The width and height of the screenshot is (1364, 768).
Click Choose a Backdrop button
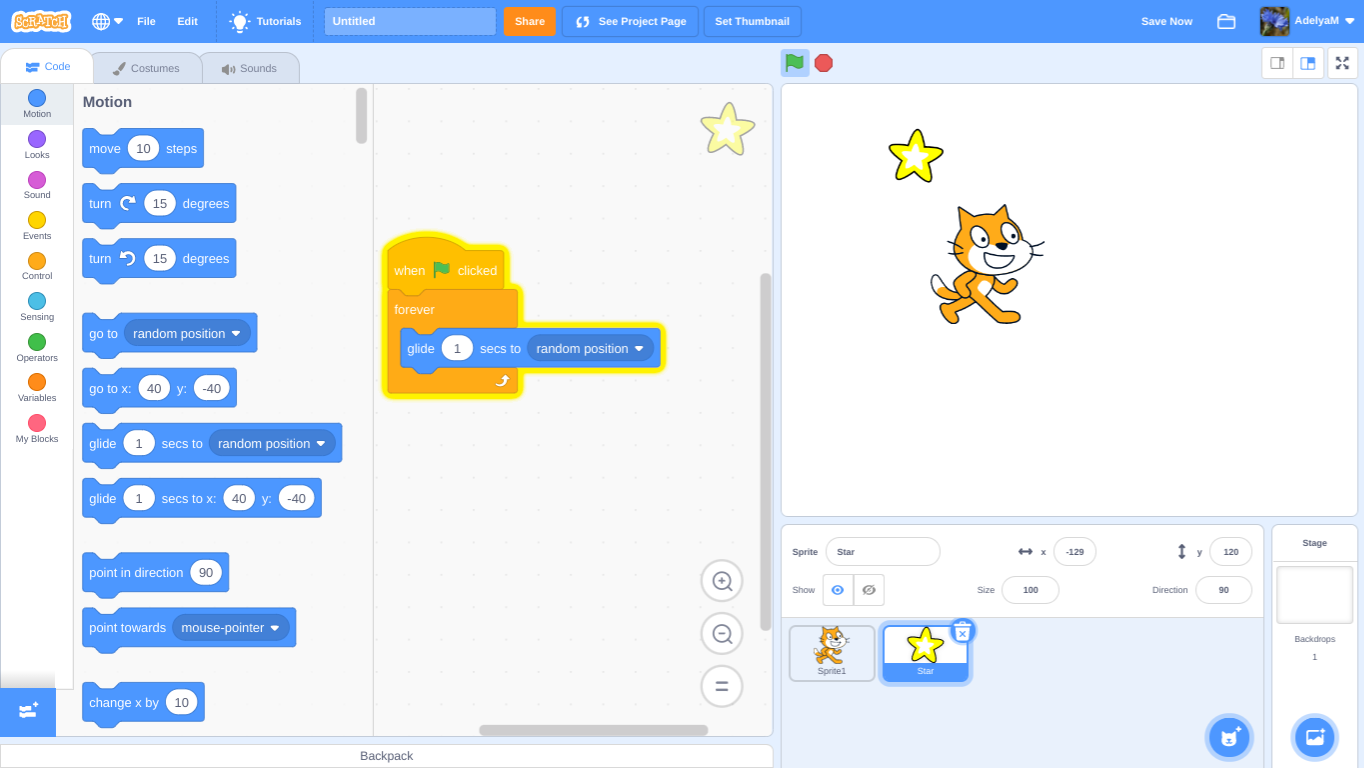(x=1315, y=738)
